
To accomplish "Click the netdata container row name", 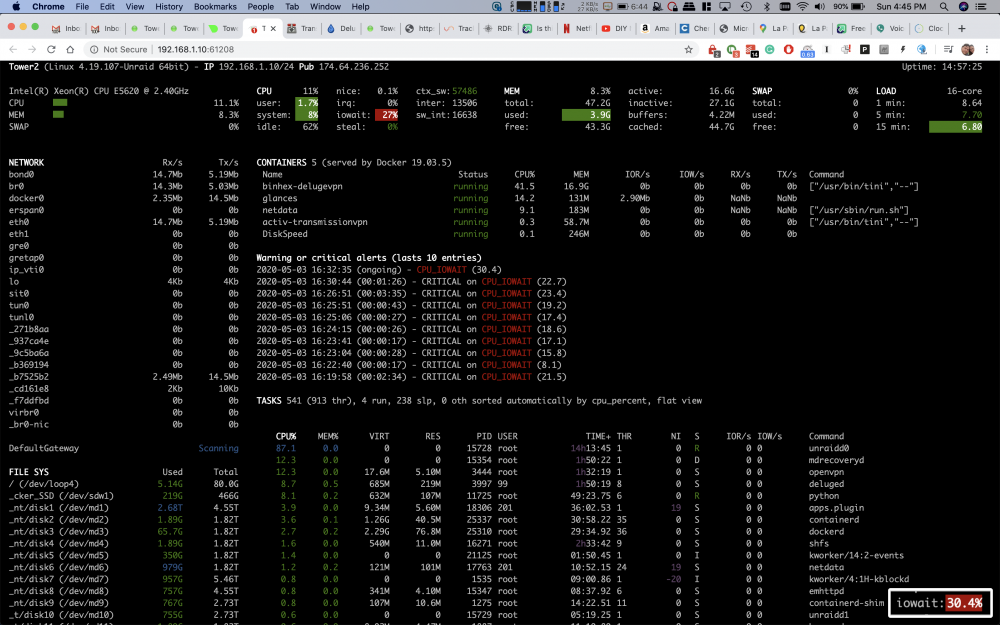I will point(280,210).
